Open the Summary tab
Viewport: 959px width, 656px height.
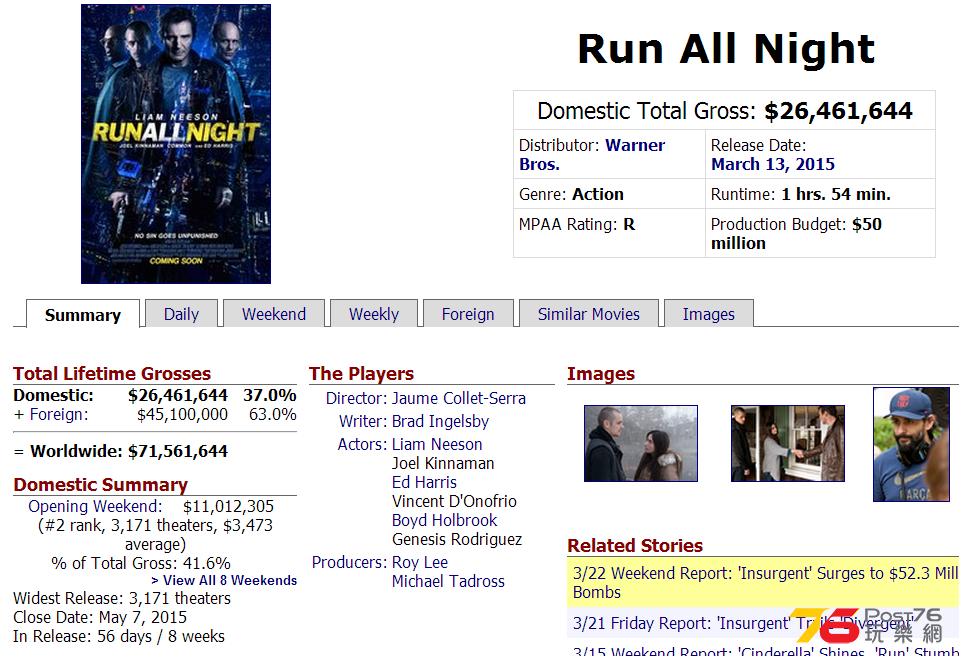pos(83,315)
